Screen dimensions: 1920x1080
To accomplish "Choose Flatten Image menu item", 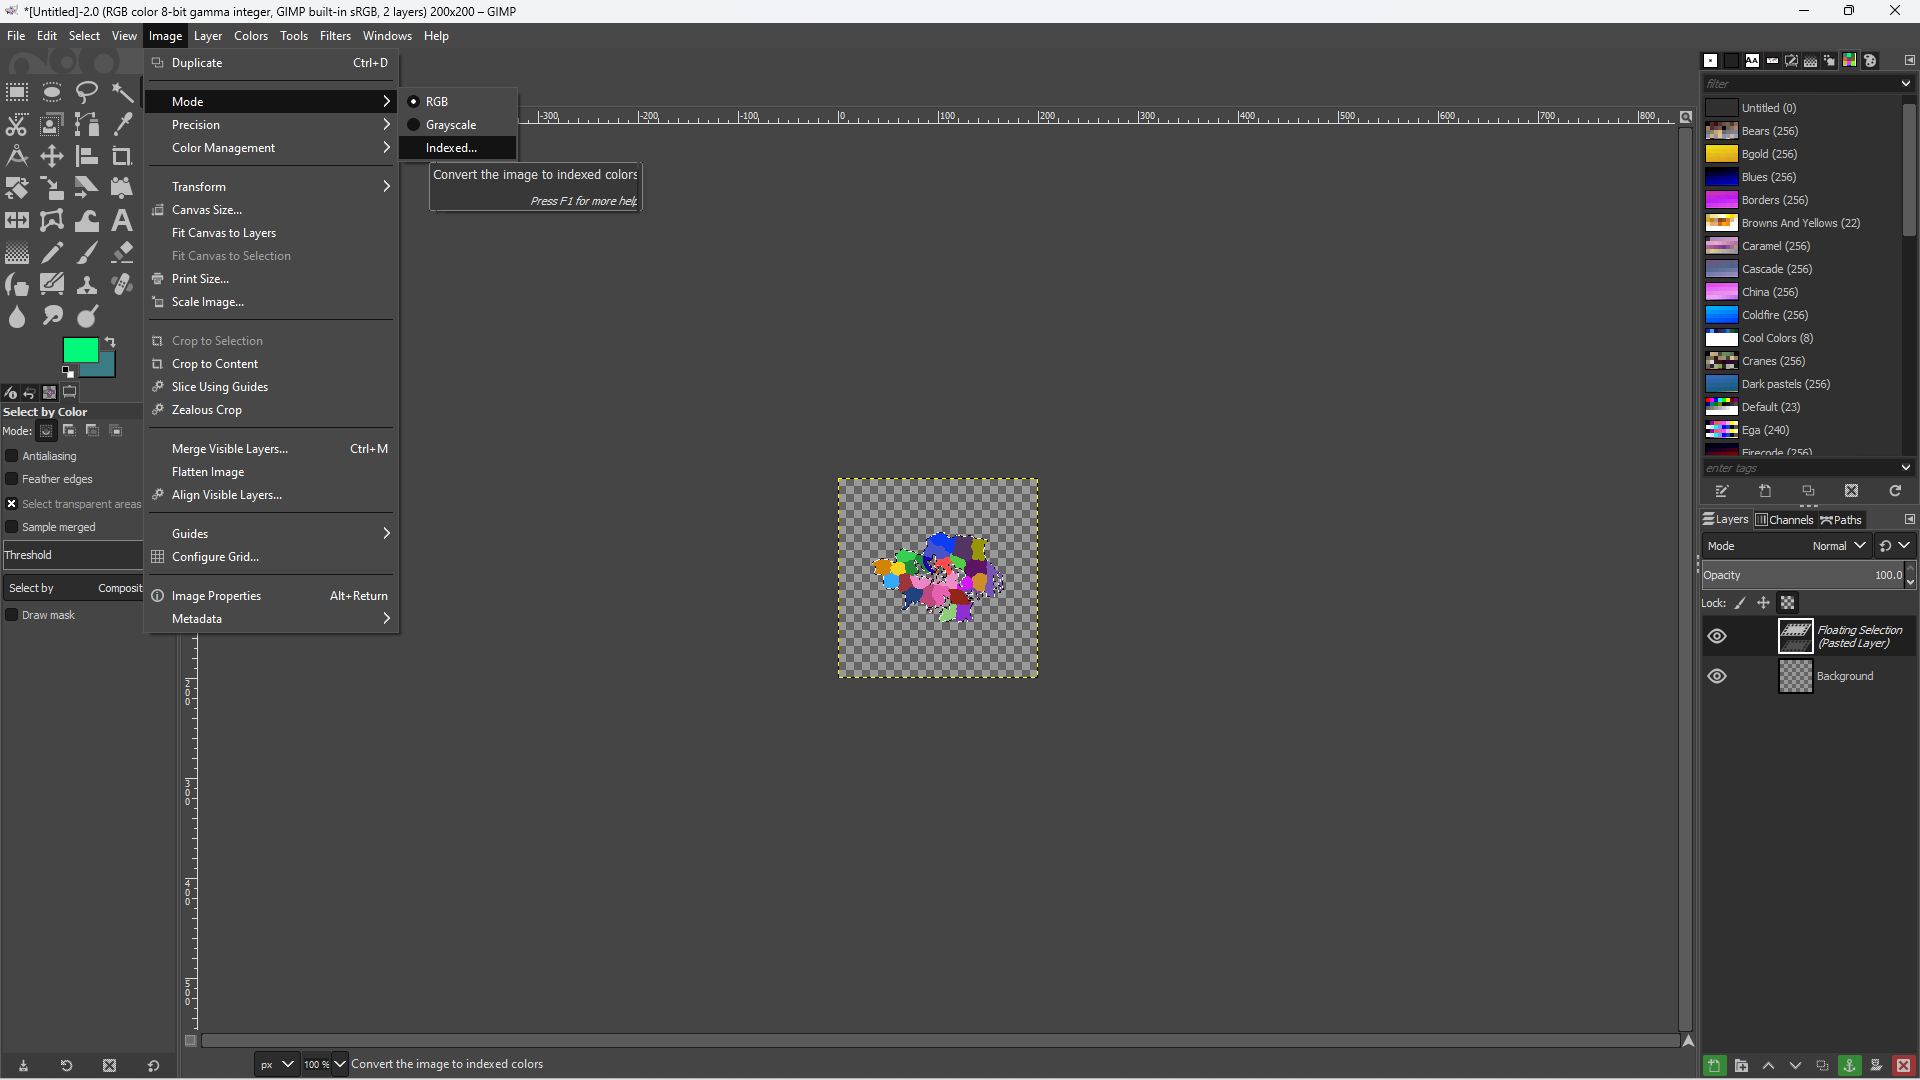I will pos(208,472).
